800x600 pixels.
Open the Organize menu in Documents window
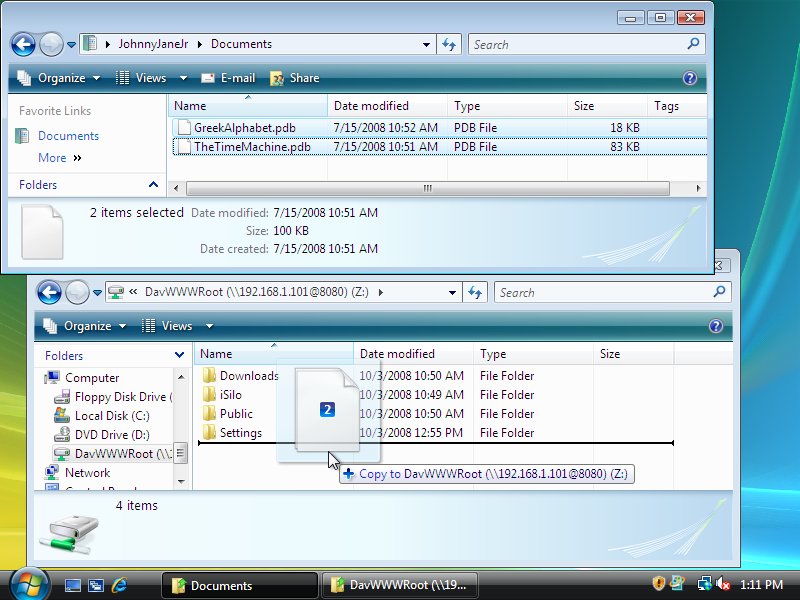pos(58,78)
